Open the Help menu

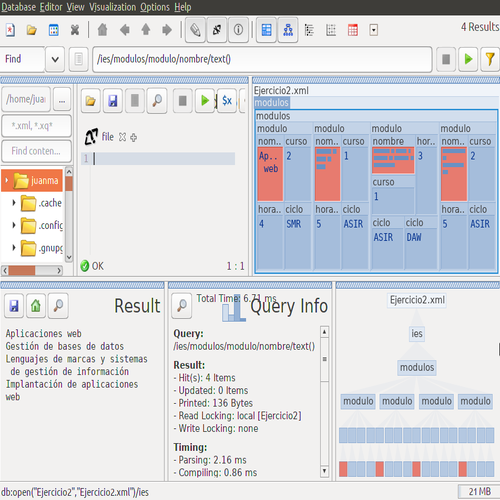(183, 7)
